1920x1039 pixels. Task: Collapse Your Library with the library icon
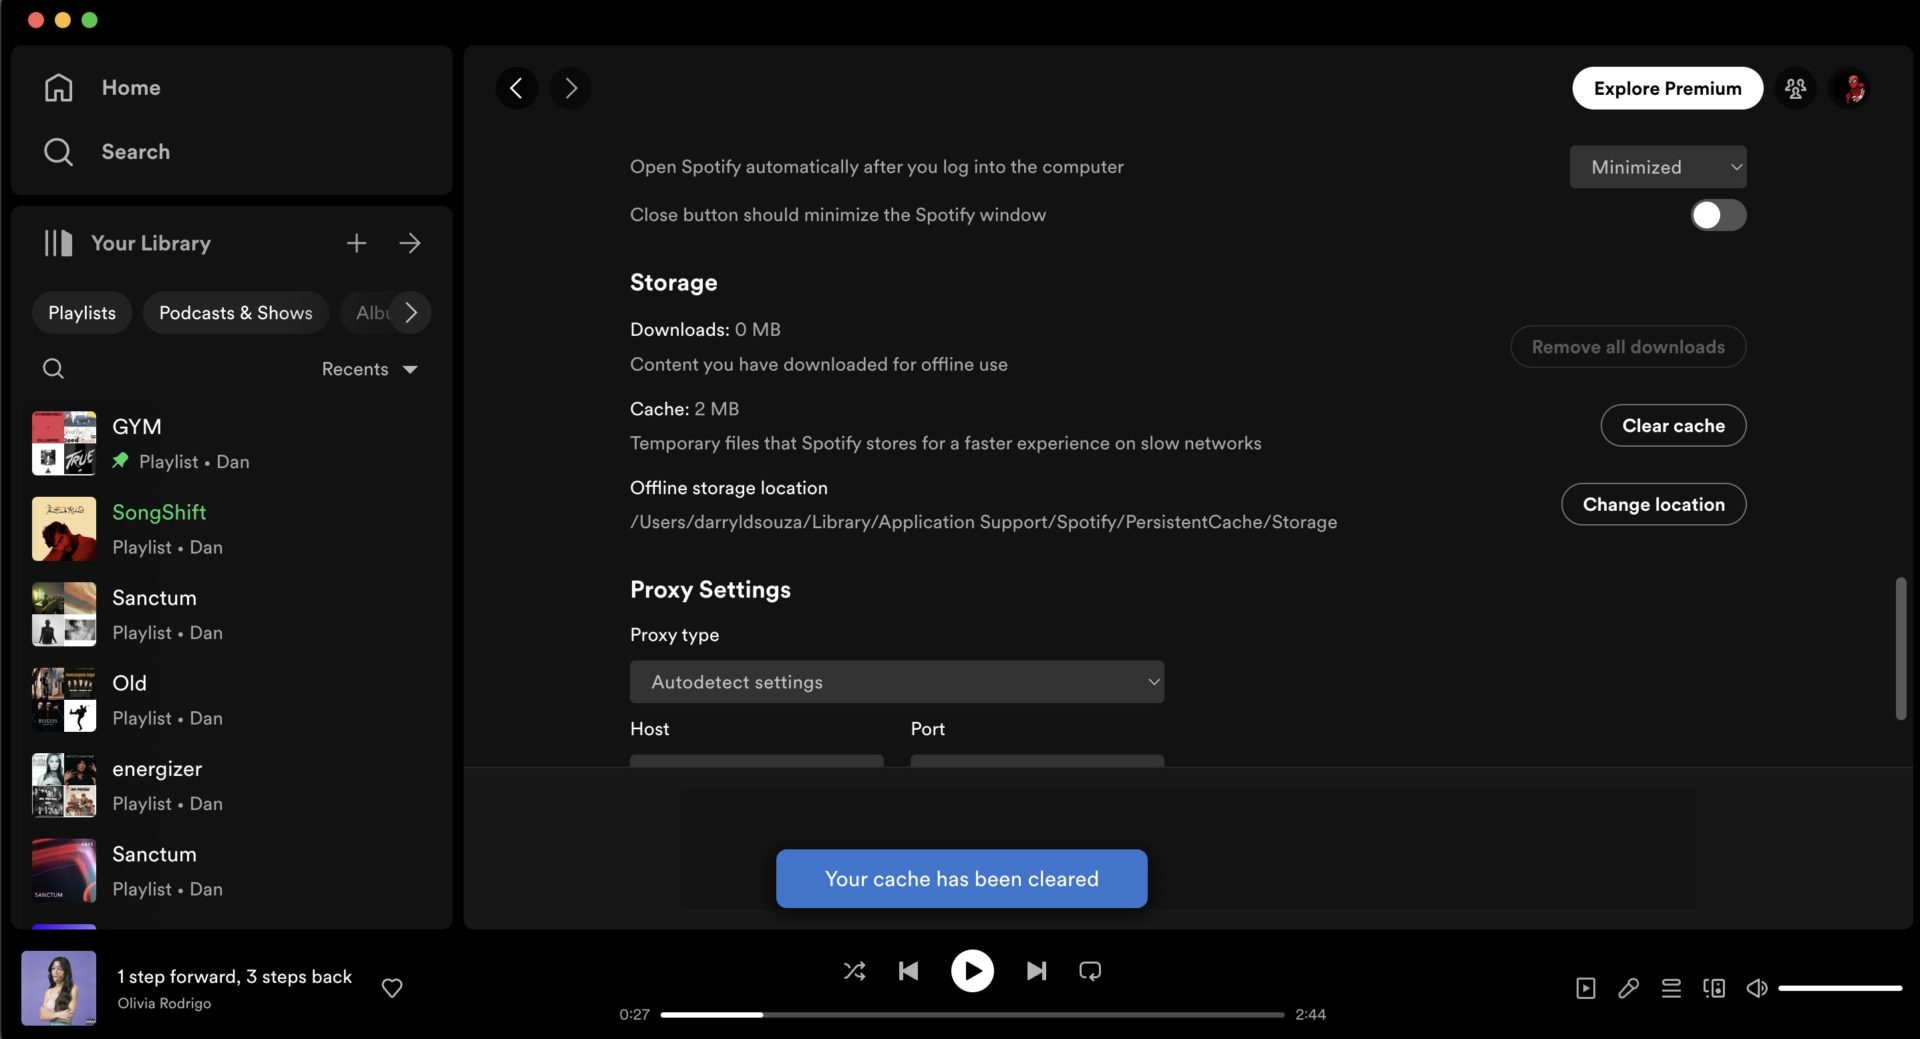click(58, 243)
